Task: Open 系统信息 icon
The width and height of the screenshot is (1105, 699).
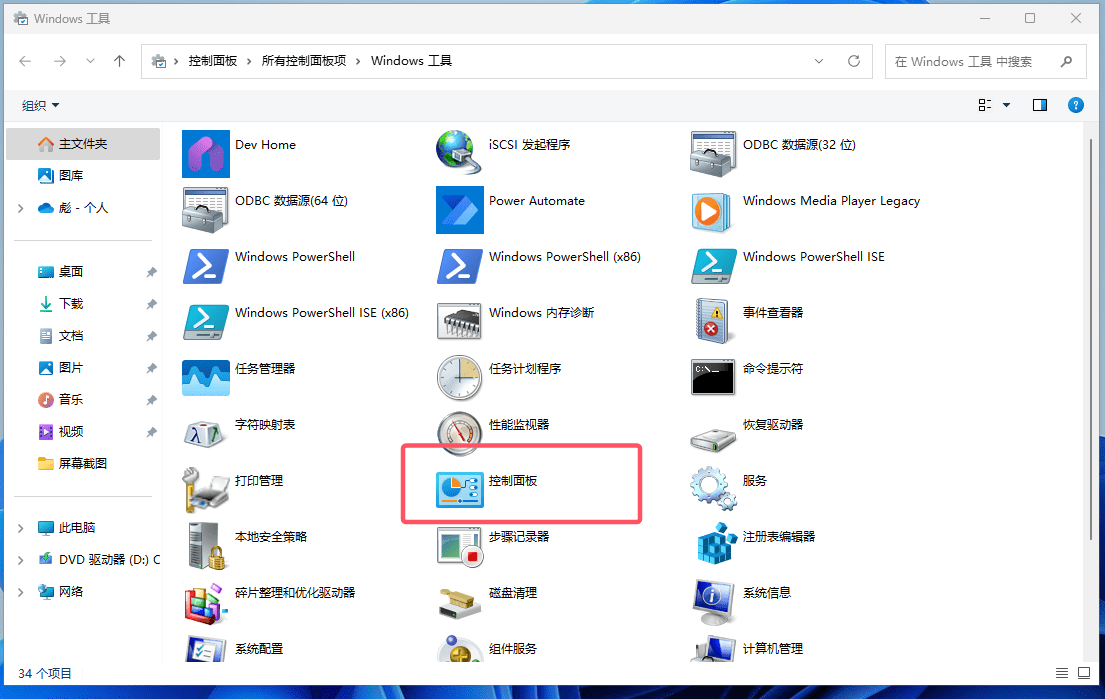Action: [x=713, y=602]
